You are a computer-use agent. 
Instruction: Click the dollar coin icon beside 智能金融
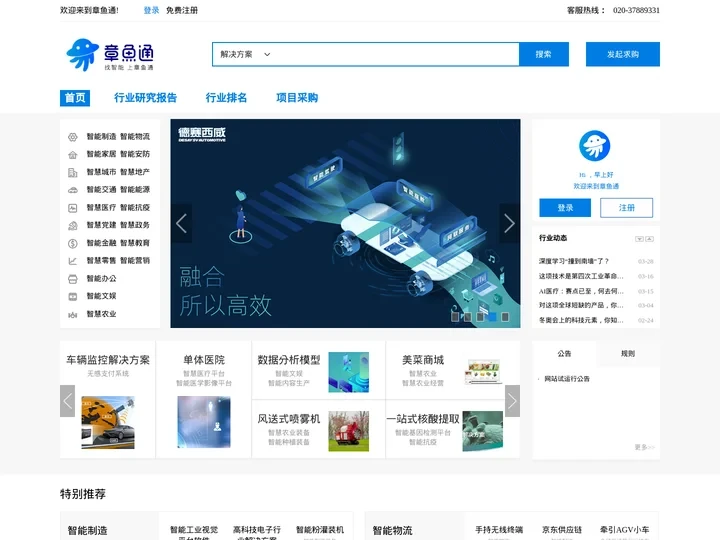[x=73, y=243]
